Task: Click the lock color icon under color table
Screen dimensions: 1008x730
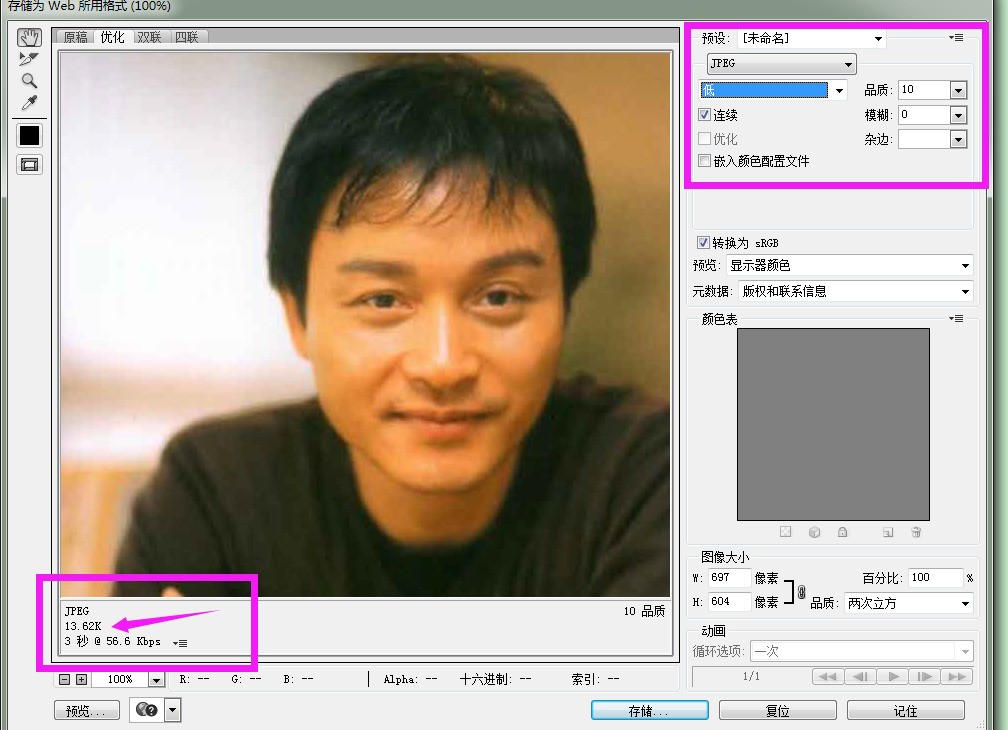Action: (843, 532)
